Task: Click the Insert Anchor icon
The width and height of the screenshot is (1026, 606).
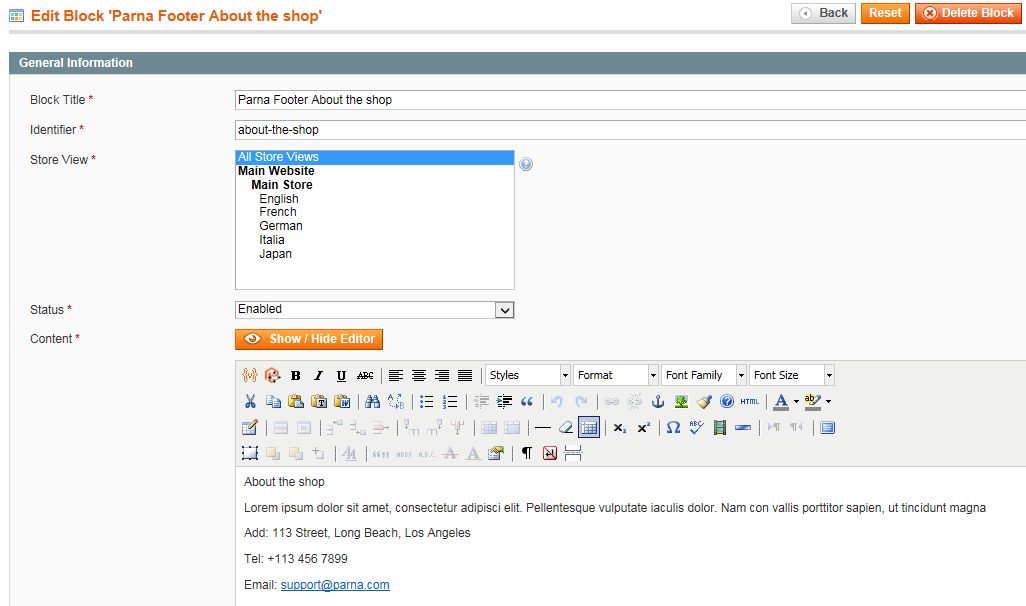Action: tap(658, 401)
